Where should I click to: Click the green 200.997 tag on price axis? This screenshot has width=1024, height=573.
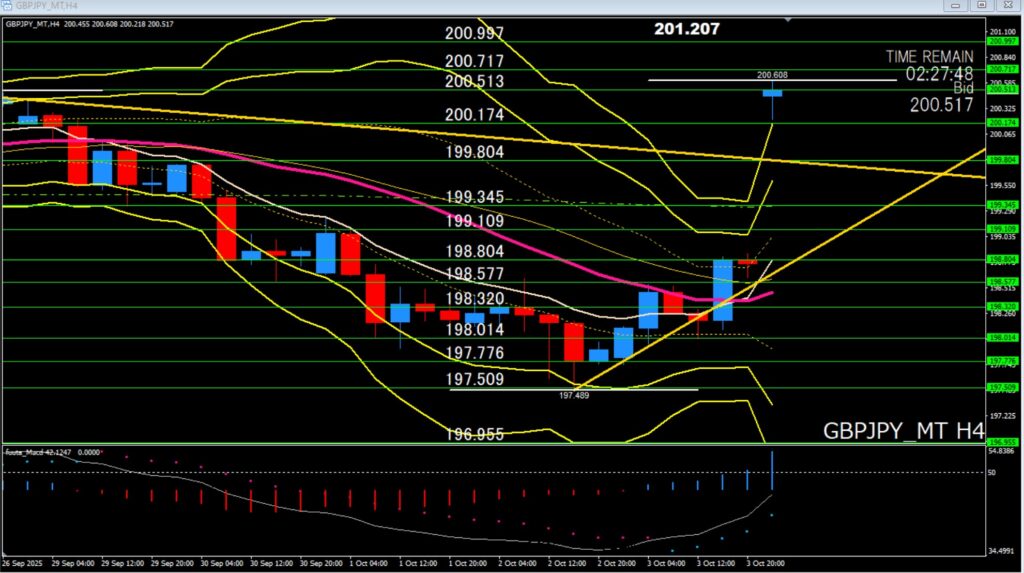click(x=1002, y=41)
